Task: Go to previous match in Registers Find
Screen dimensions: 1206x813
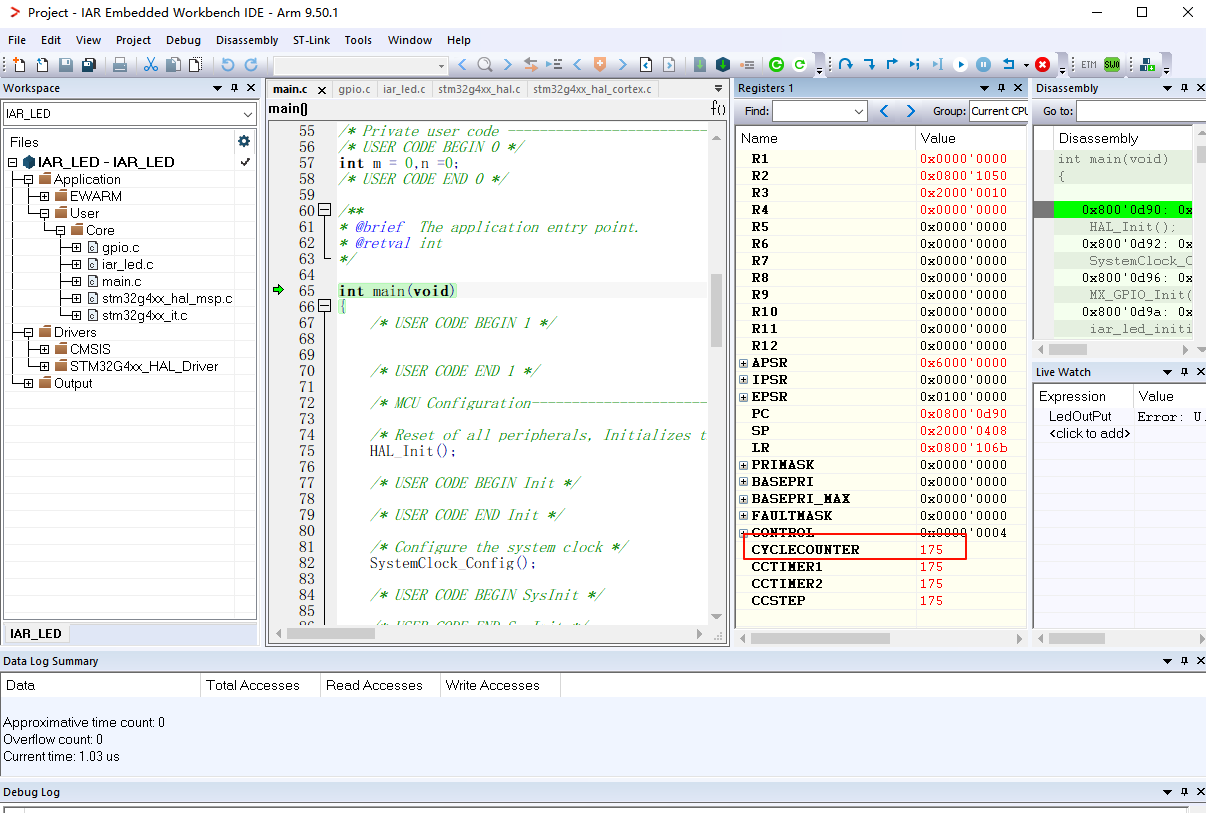Action: click(x=884, y=111)
